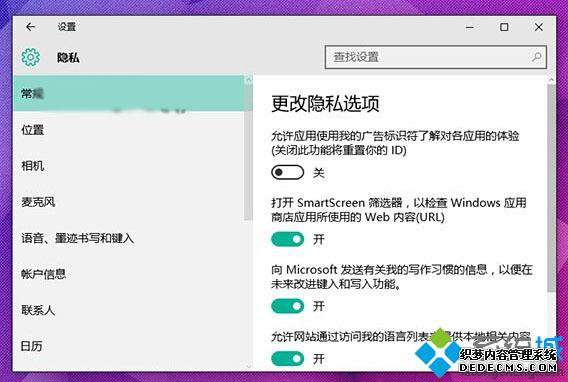Click the main pane scroll-up arrow
568x382 pixels.
click(551, 79)
